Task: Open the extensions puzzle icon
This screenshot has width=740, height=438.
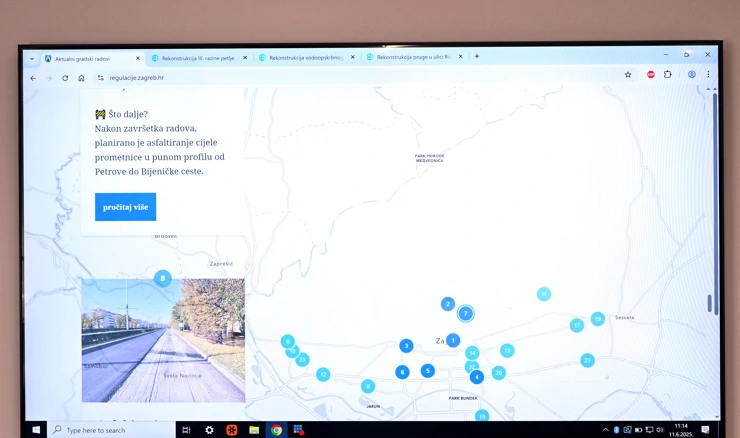Action: click(x=667, y=74)
